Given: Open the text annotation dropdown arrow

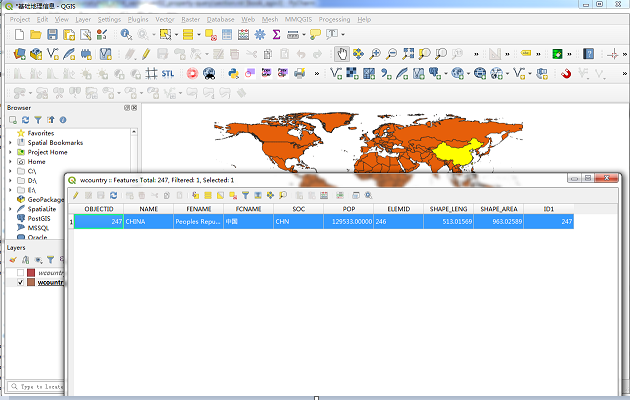Looking at the screenshot, I should click(343, 35).
